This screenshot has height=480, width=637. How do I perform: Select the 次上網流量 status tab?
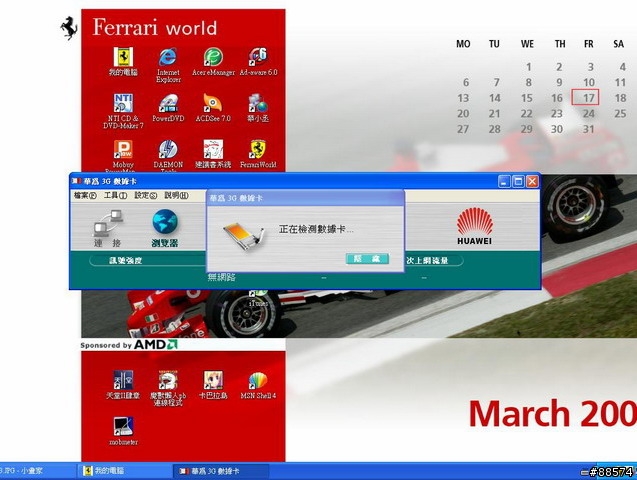click(427, 261)
